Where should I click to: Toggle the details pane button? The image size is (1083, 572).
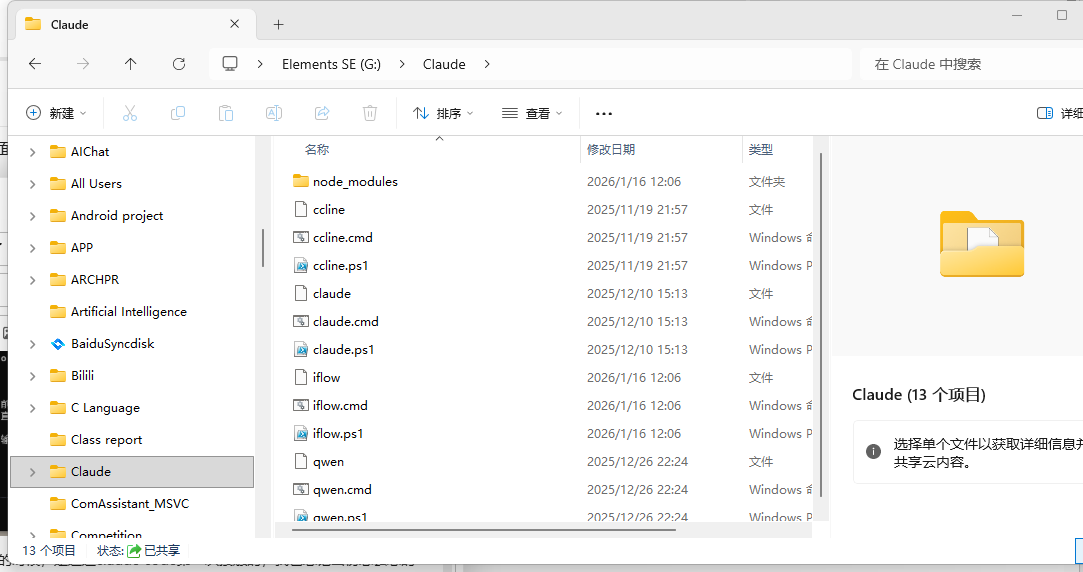coord(1059,113)
